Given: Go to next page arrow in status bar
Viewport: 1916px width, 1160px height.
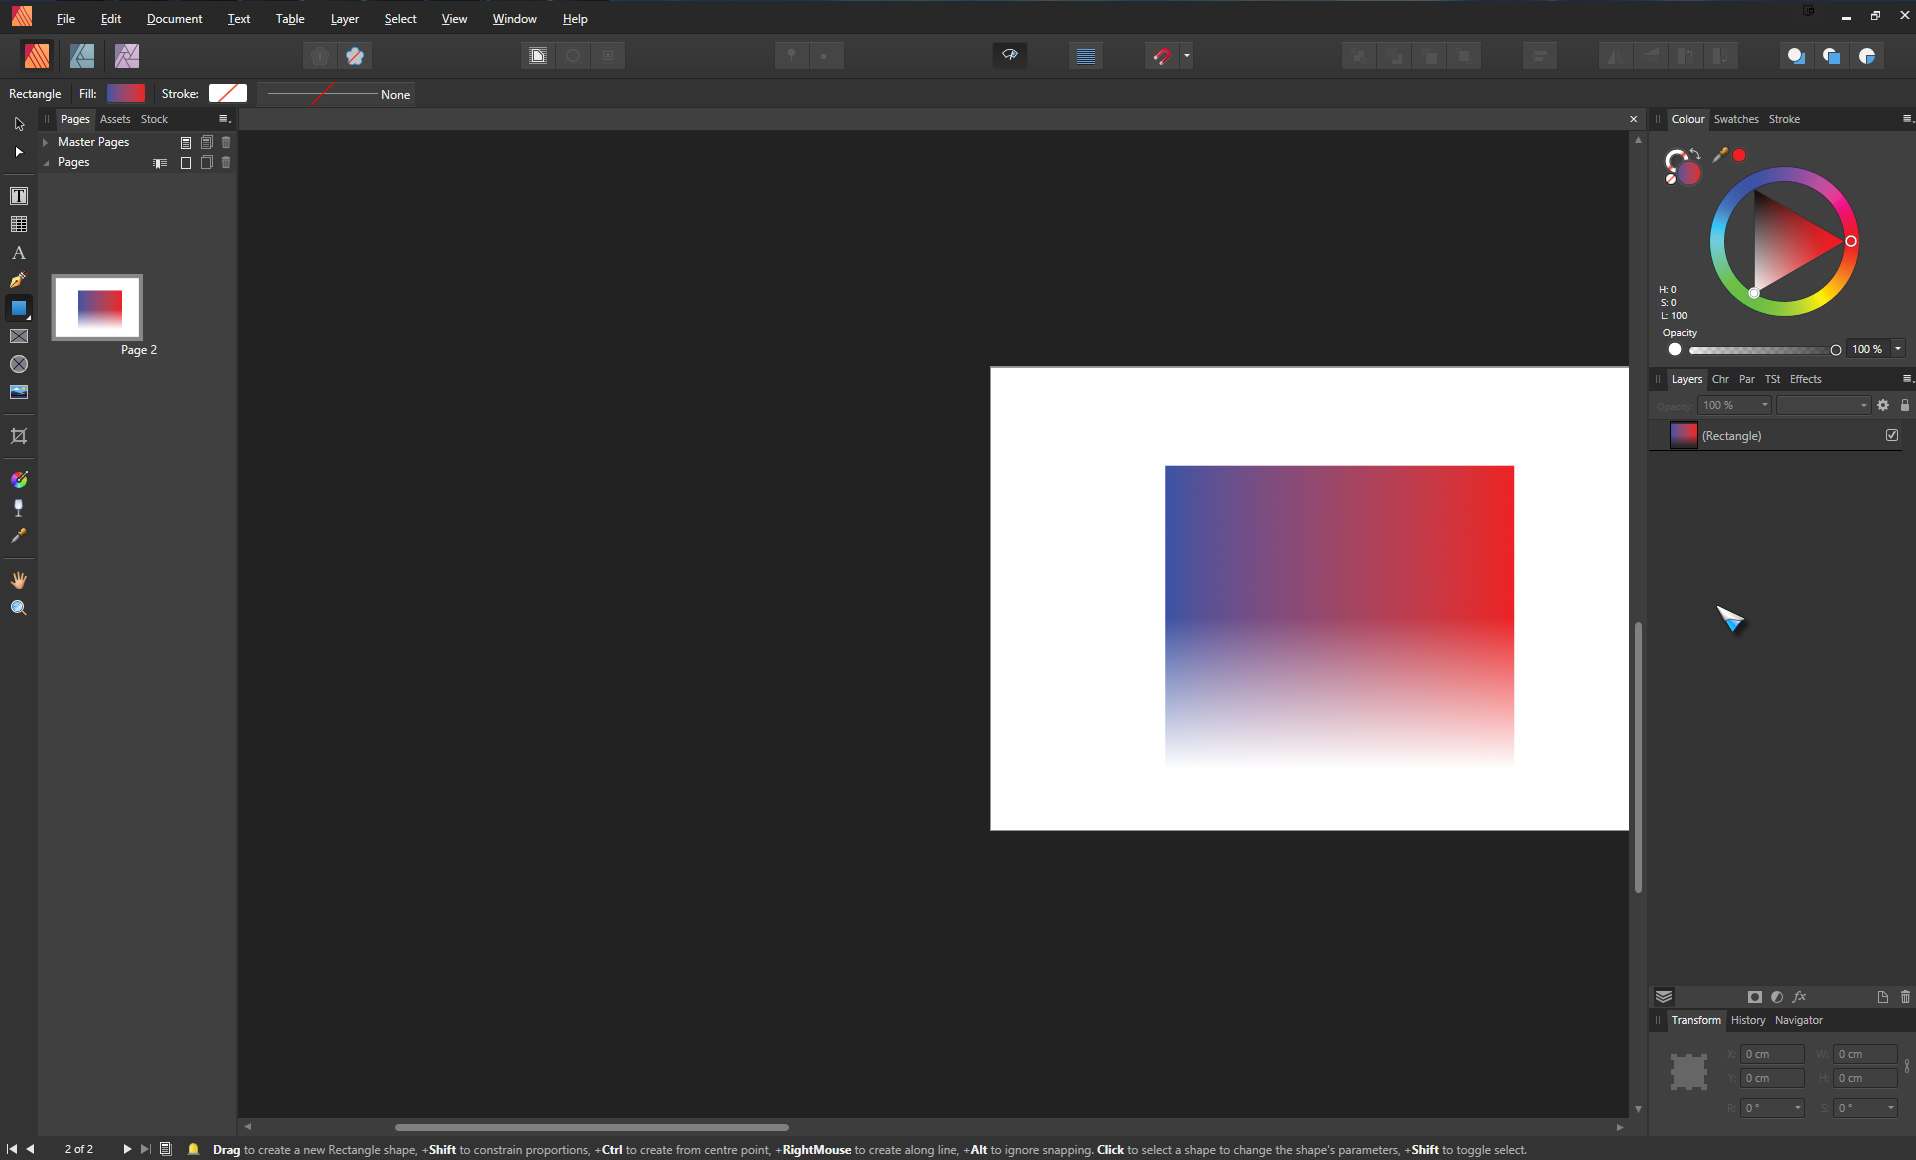Looking at the screenshot, I should point(127,1149).
